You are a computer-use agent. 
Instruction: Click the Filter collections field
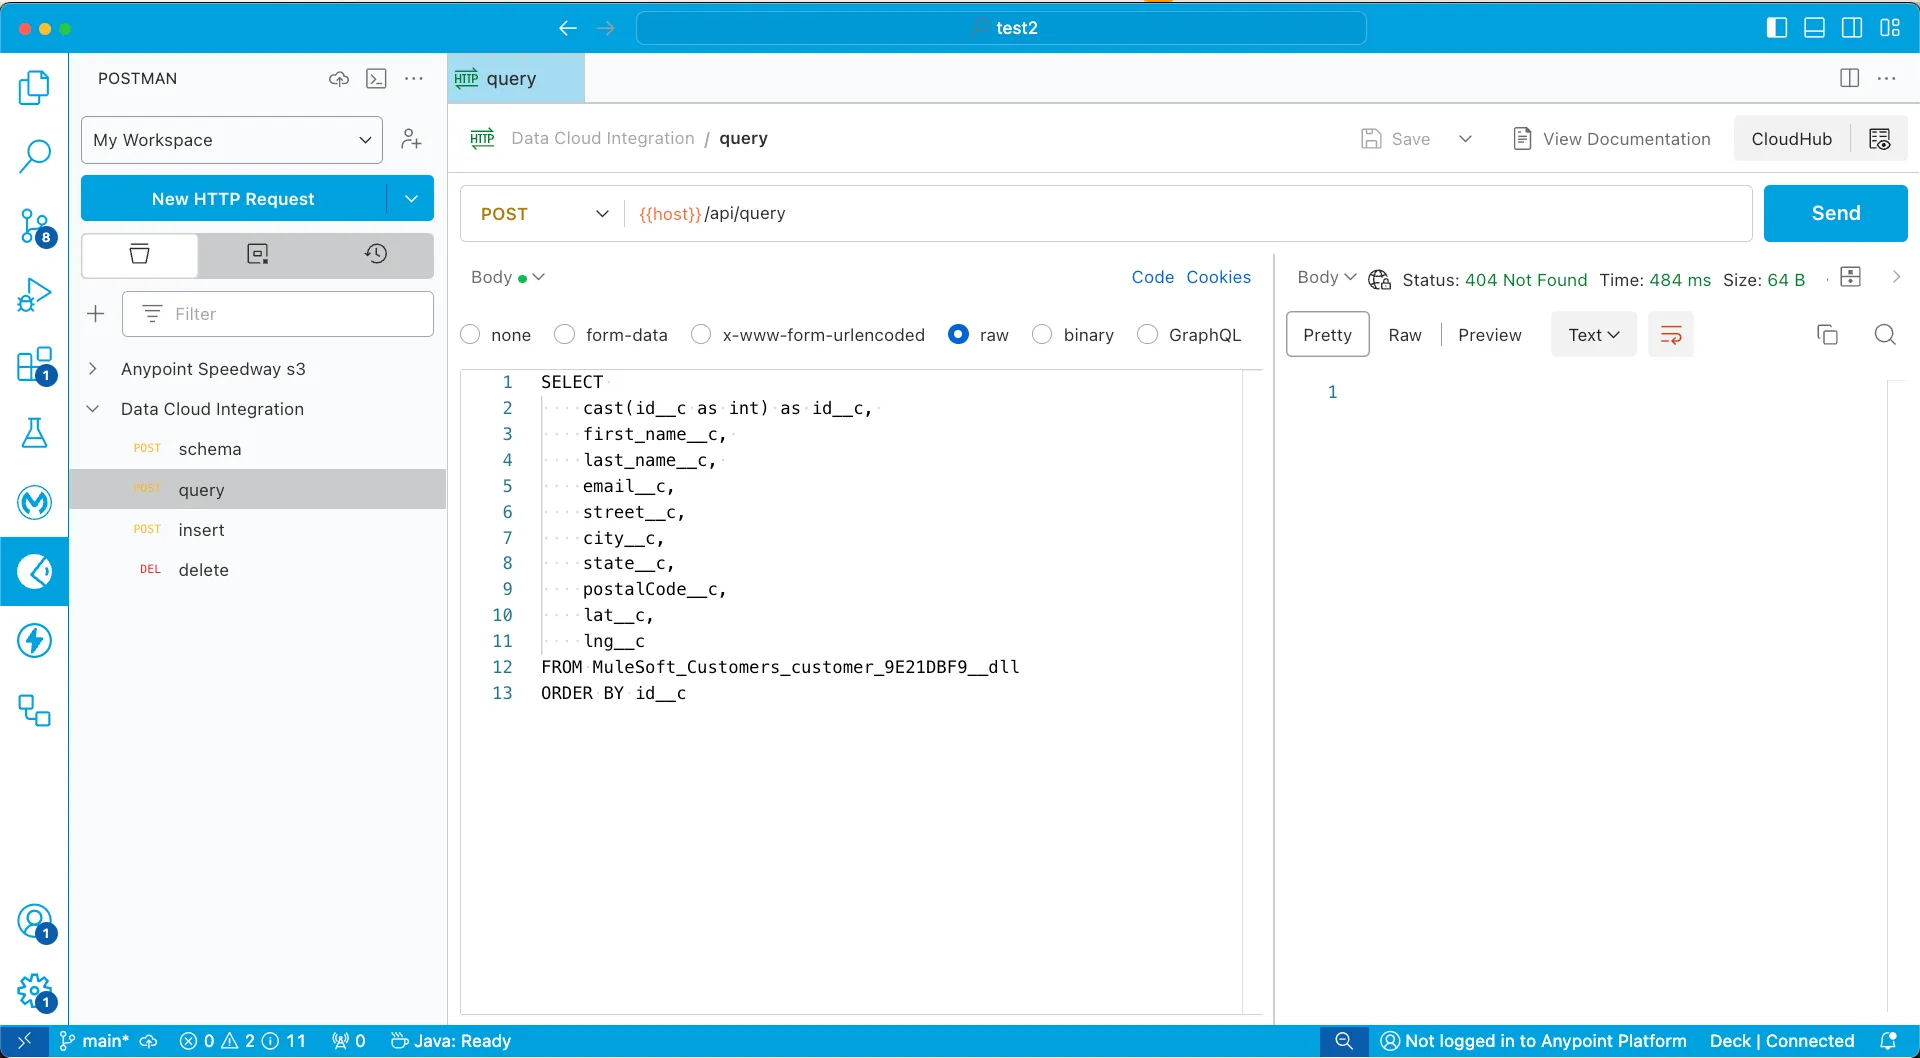click(x=278, y=314)
